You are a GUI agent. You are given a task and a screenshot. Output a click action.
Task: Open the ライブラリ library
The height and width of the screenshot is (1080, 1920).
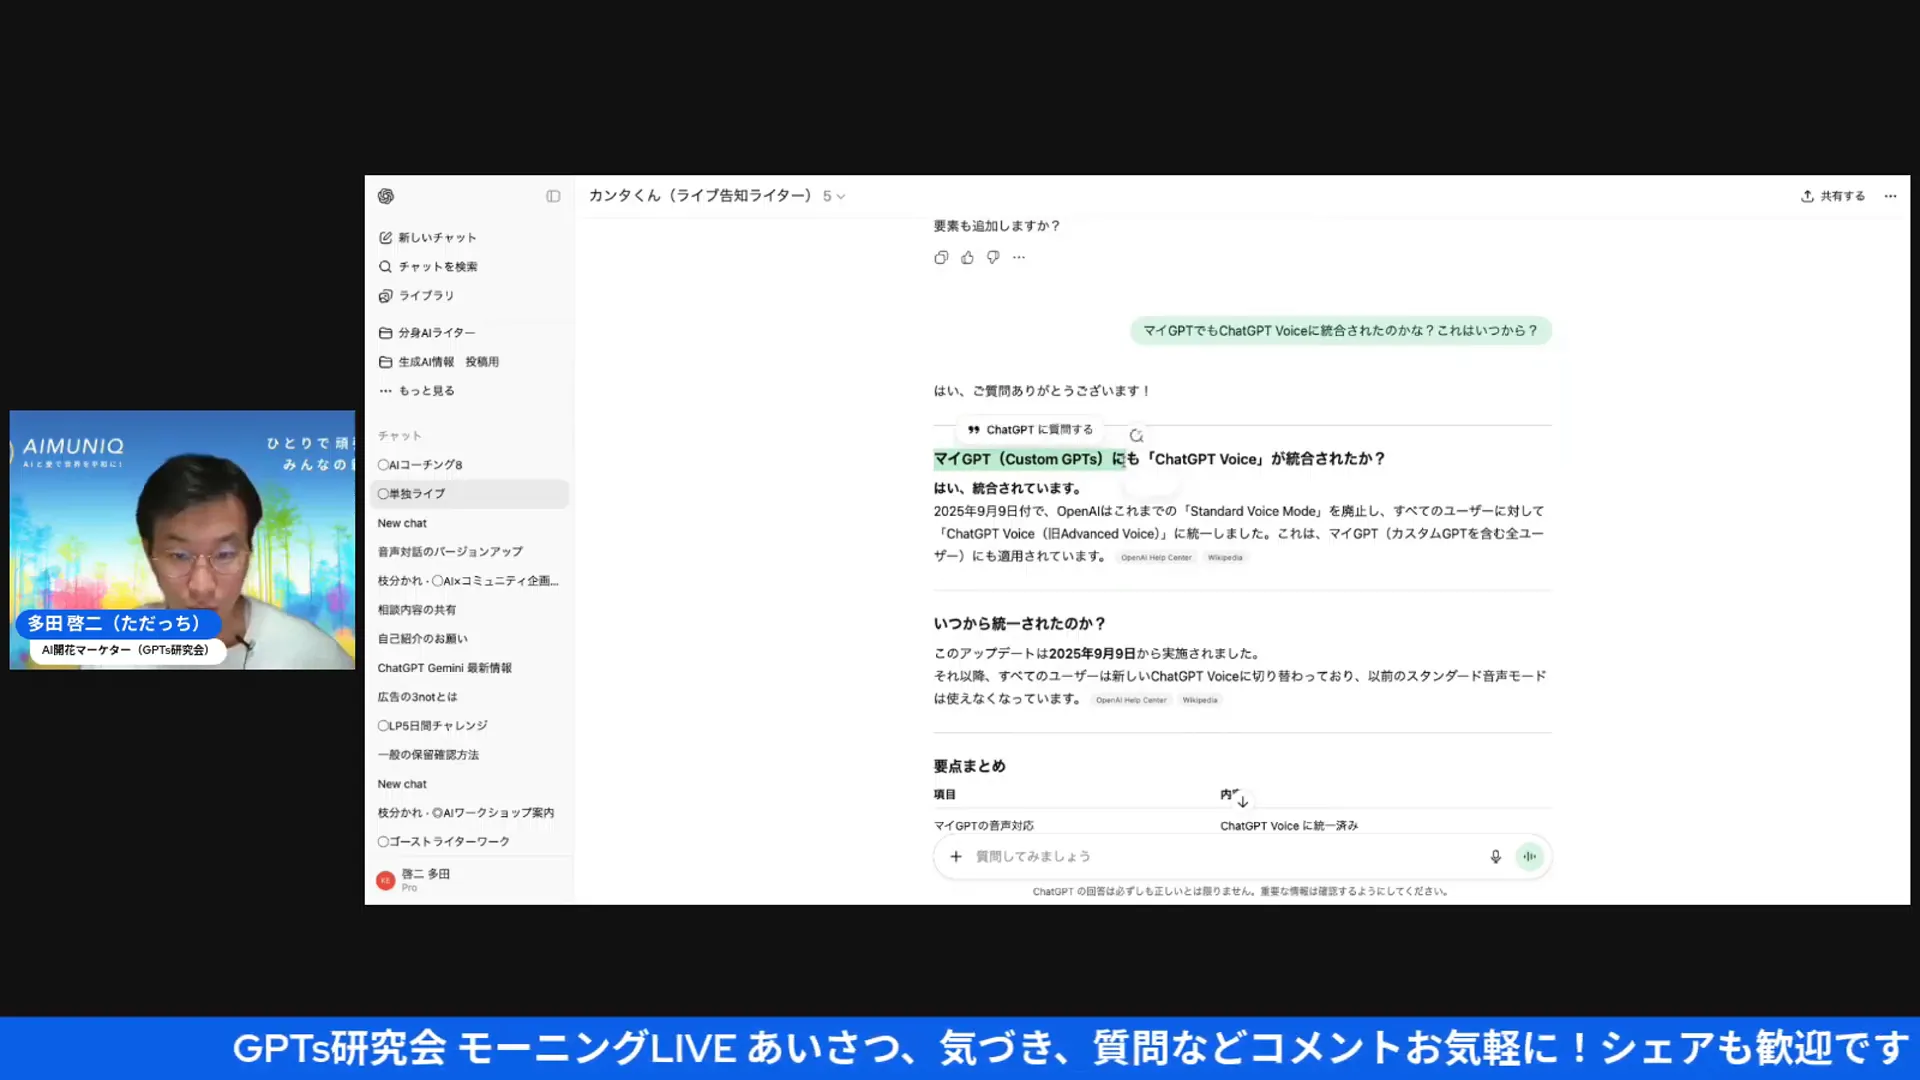click(x=417, y=295)
